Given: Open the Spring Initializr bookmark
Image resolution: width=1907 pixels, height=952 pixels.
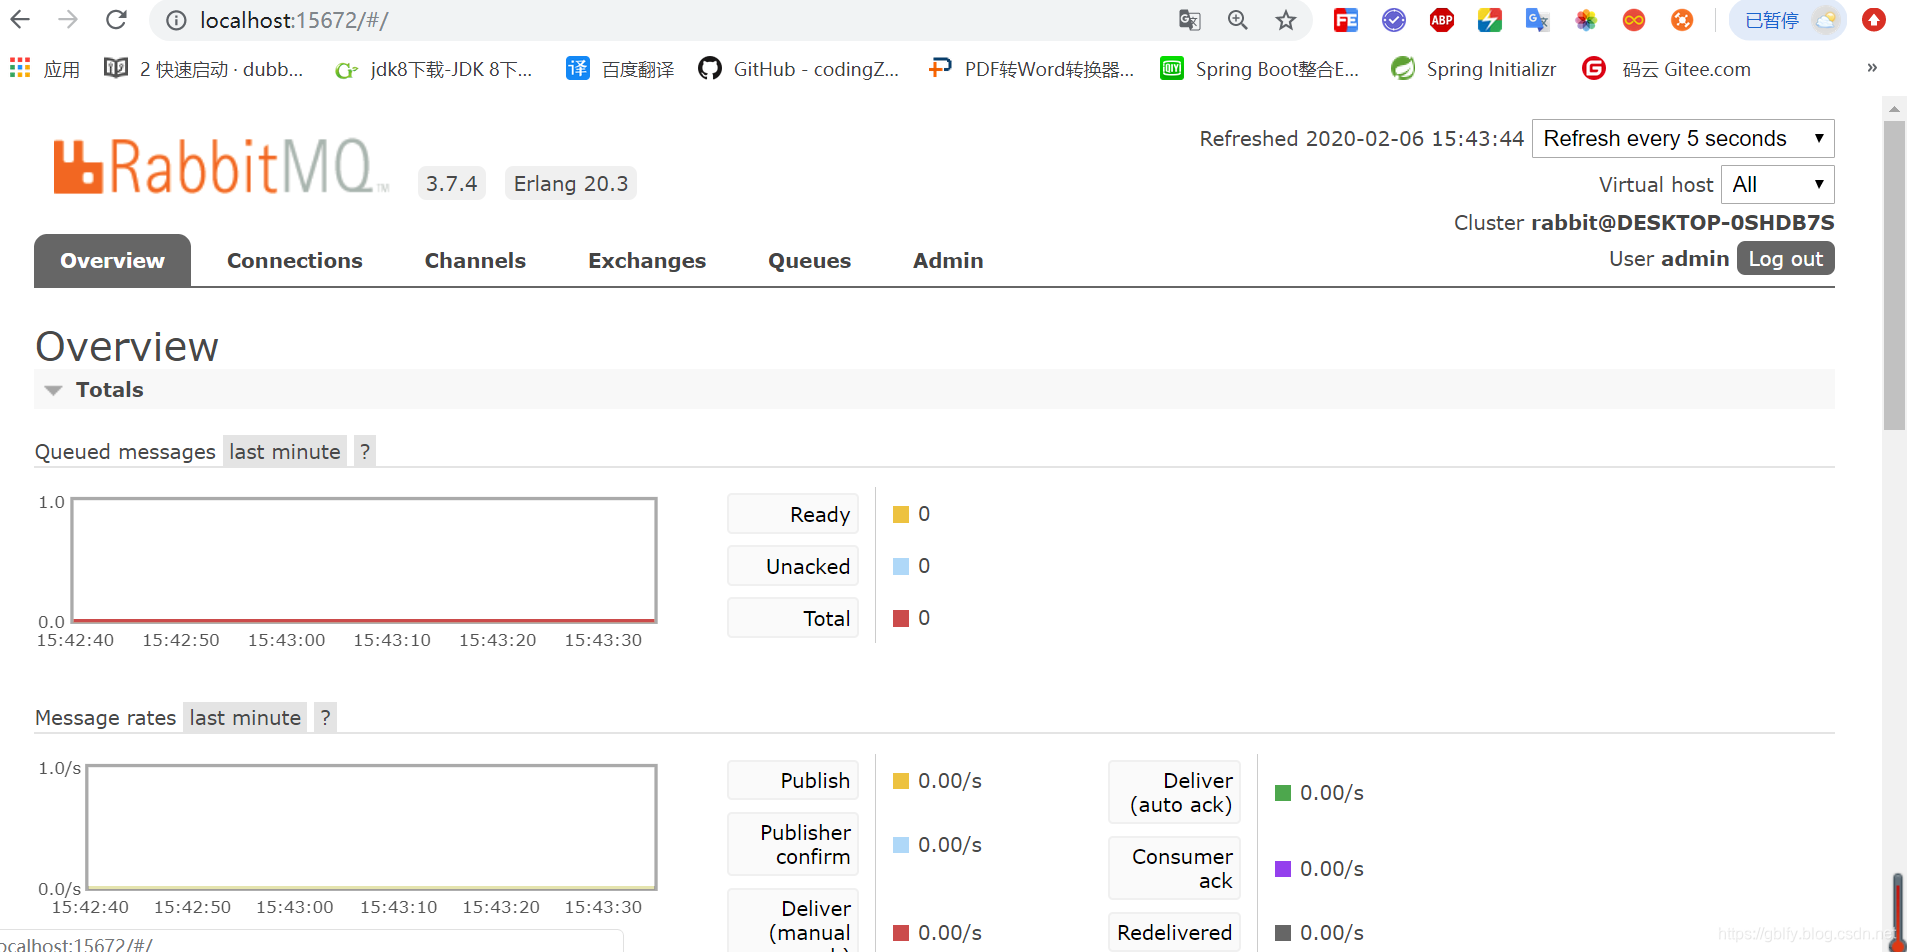Looking at the screenshot, I should tap(1473, 69).
